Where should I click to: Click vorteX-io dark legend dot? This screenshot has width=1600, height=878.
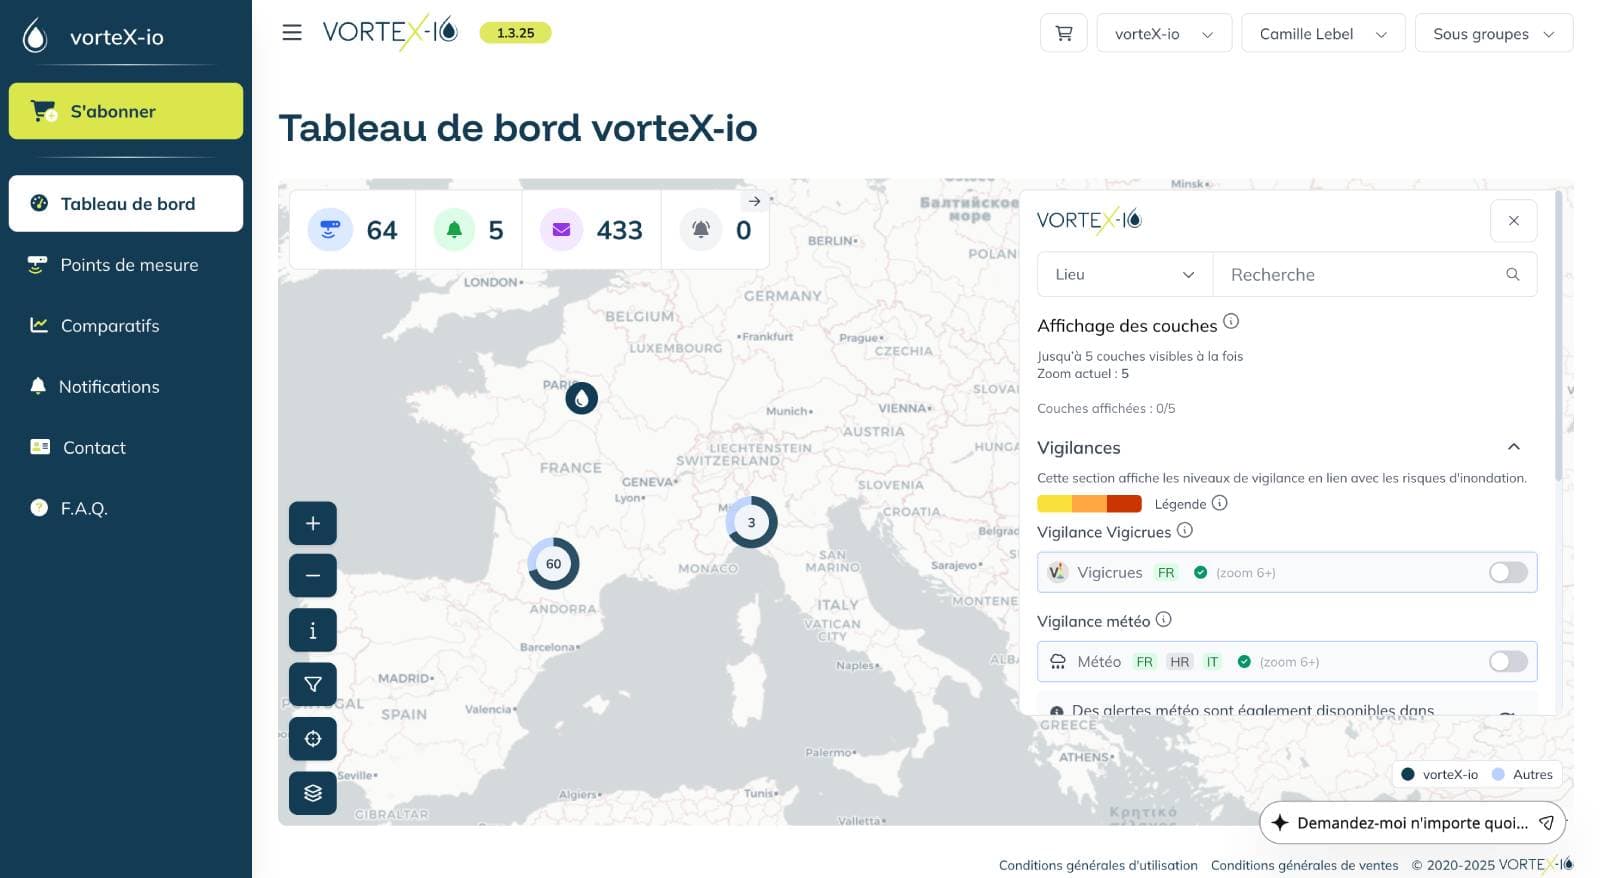pos(1408,774)
